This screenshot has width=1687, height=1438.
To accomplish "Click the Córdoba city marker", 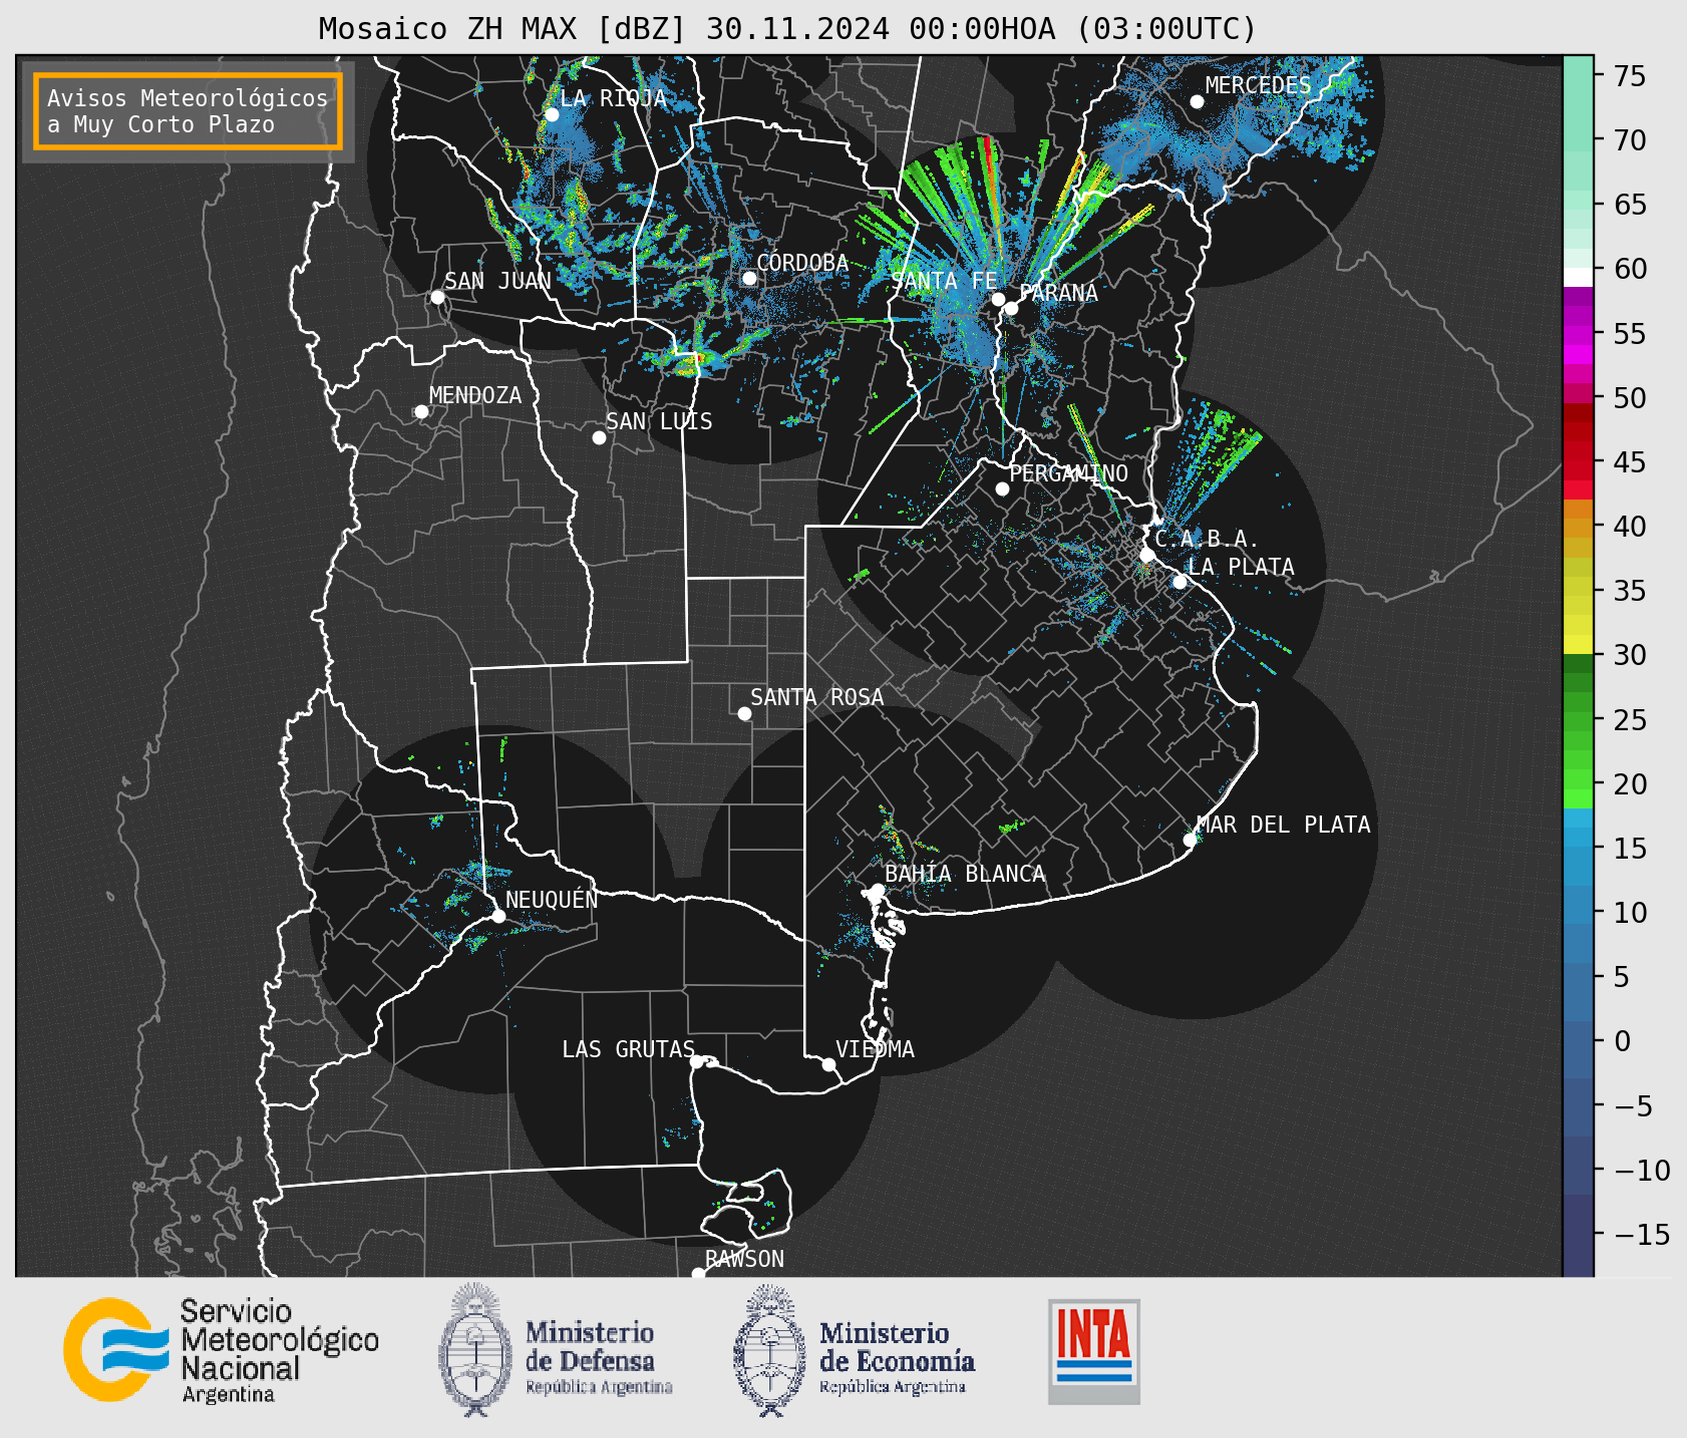I will pyautogui.click(x=749, y=278).
